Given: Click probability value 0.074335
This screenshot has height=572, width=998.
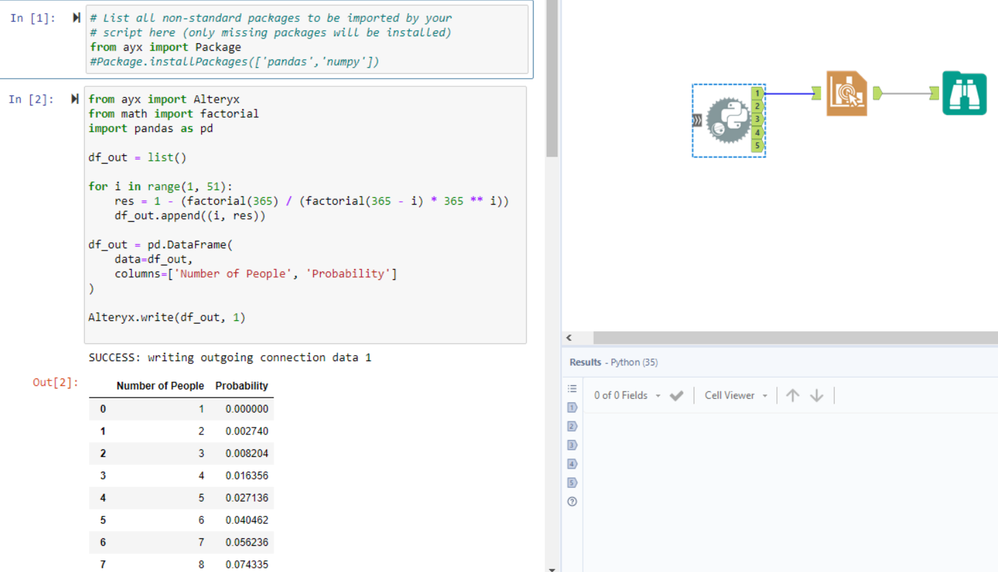Looking at the screenshot, I should click(x=246, y=564).
